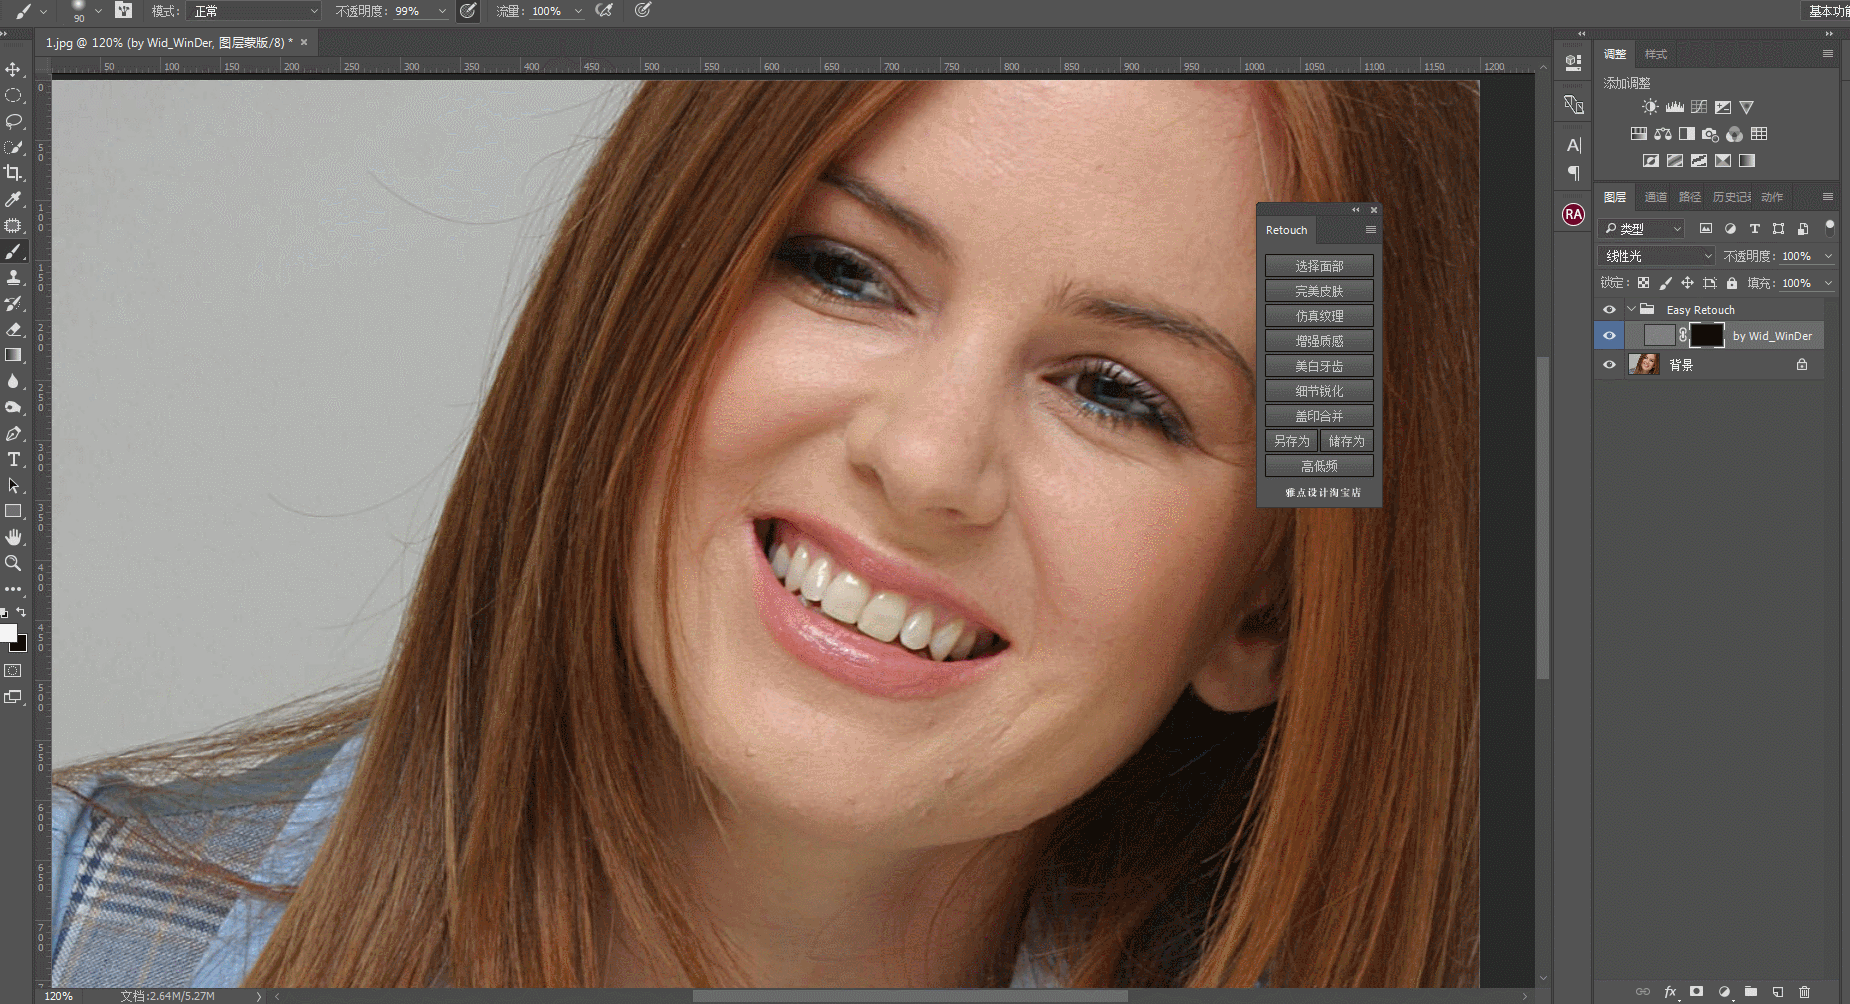Select the Crop tool

pyautogui.click(x=14, y=173)
